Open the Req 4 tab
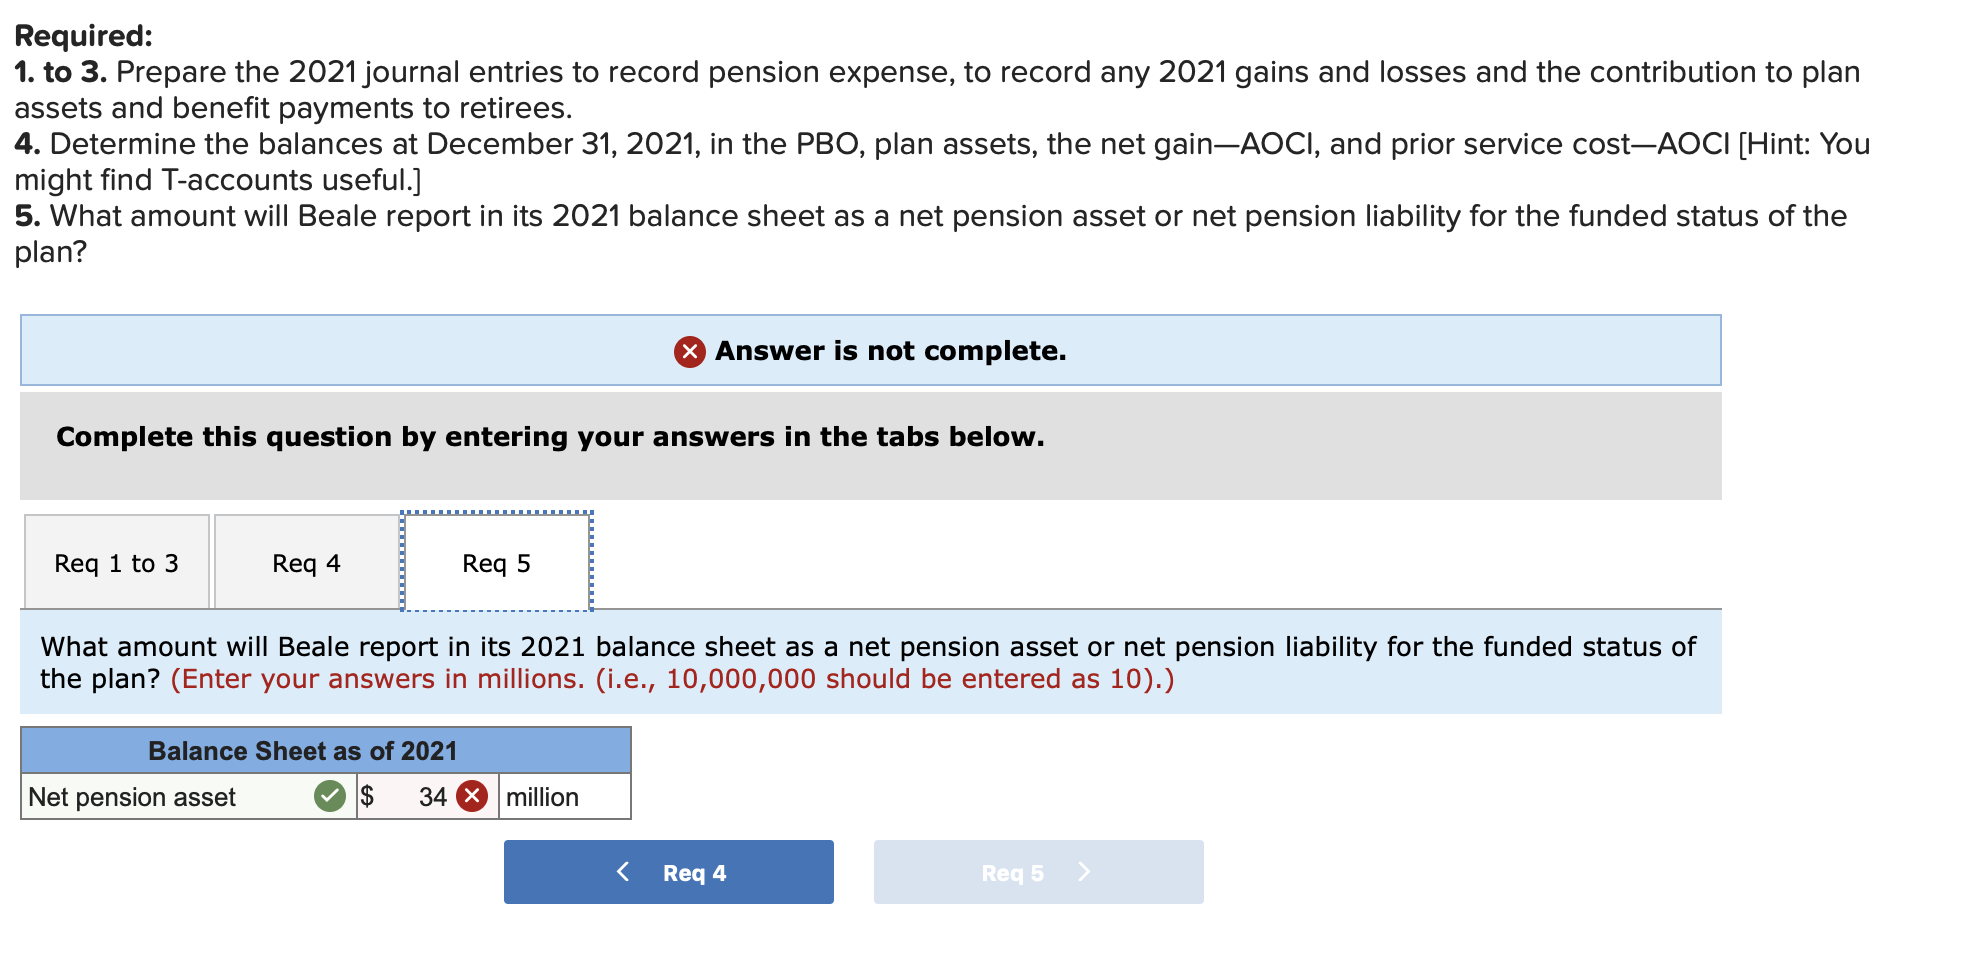 307,562
